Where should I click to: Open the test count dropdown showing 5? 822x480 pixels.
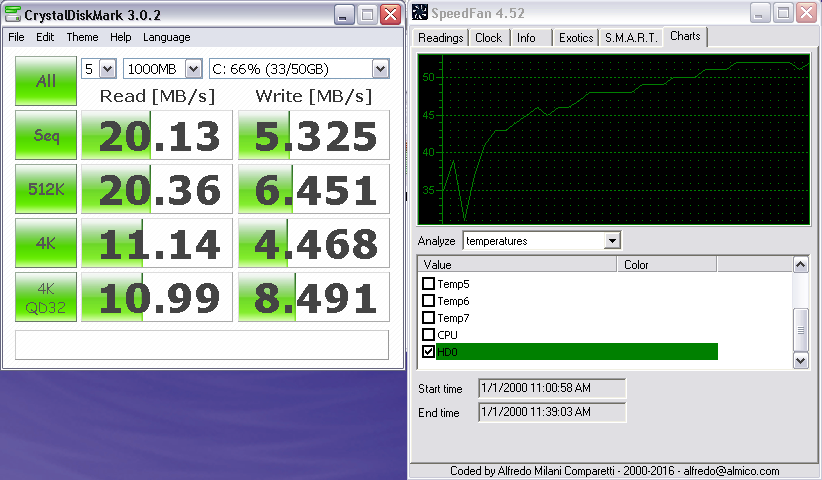(107, 69)
